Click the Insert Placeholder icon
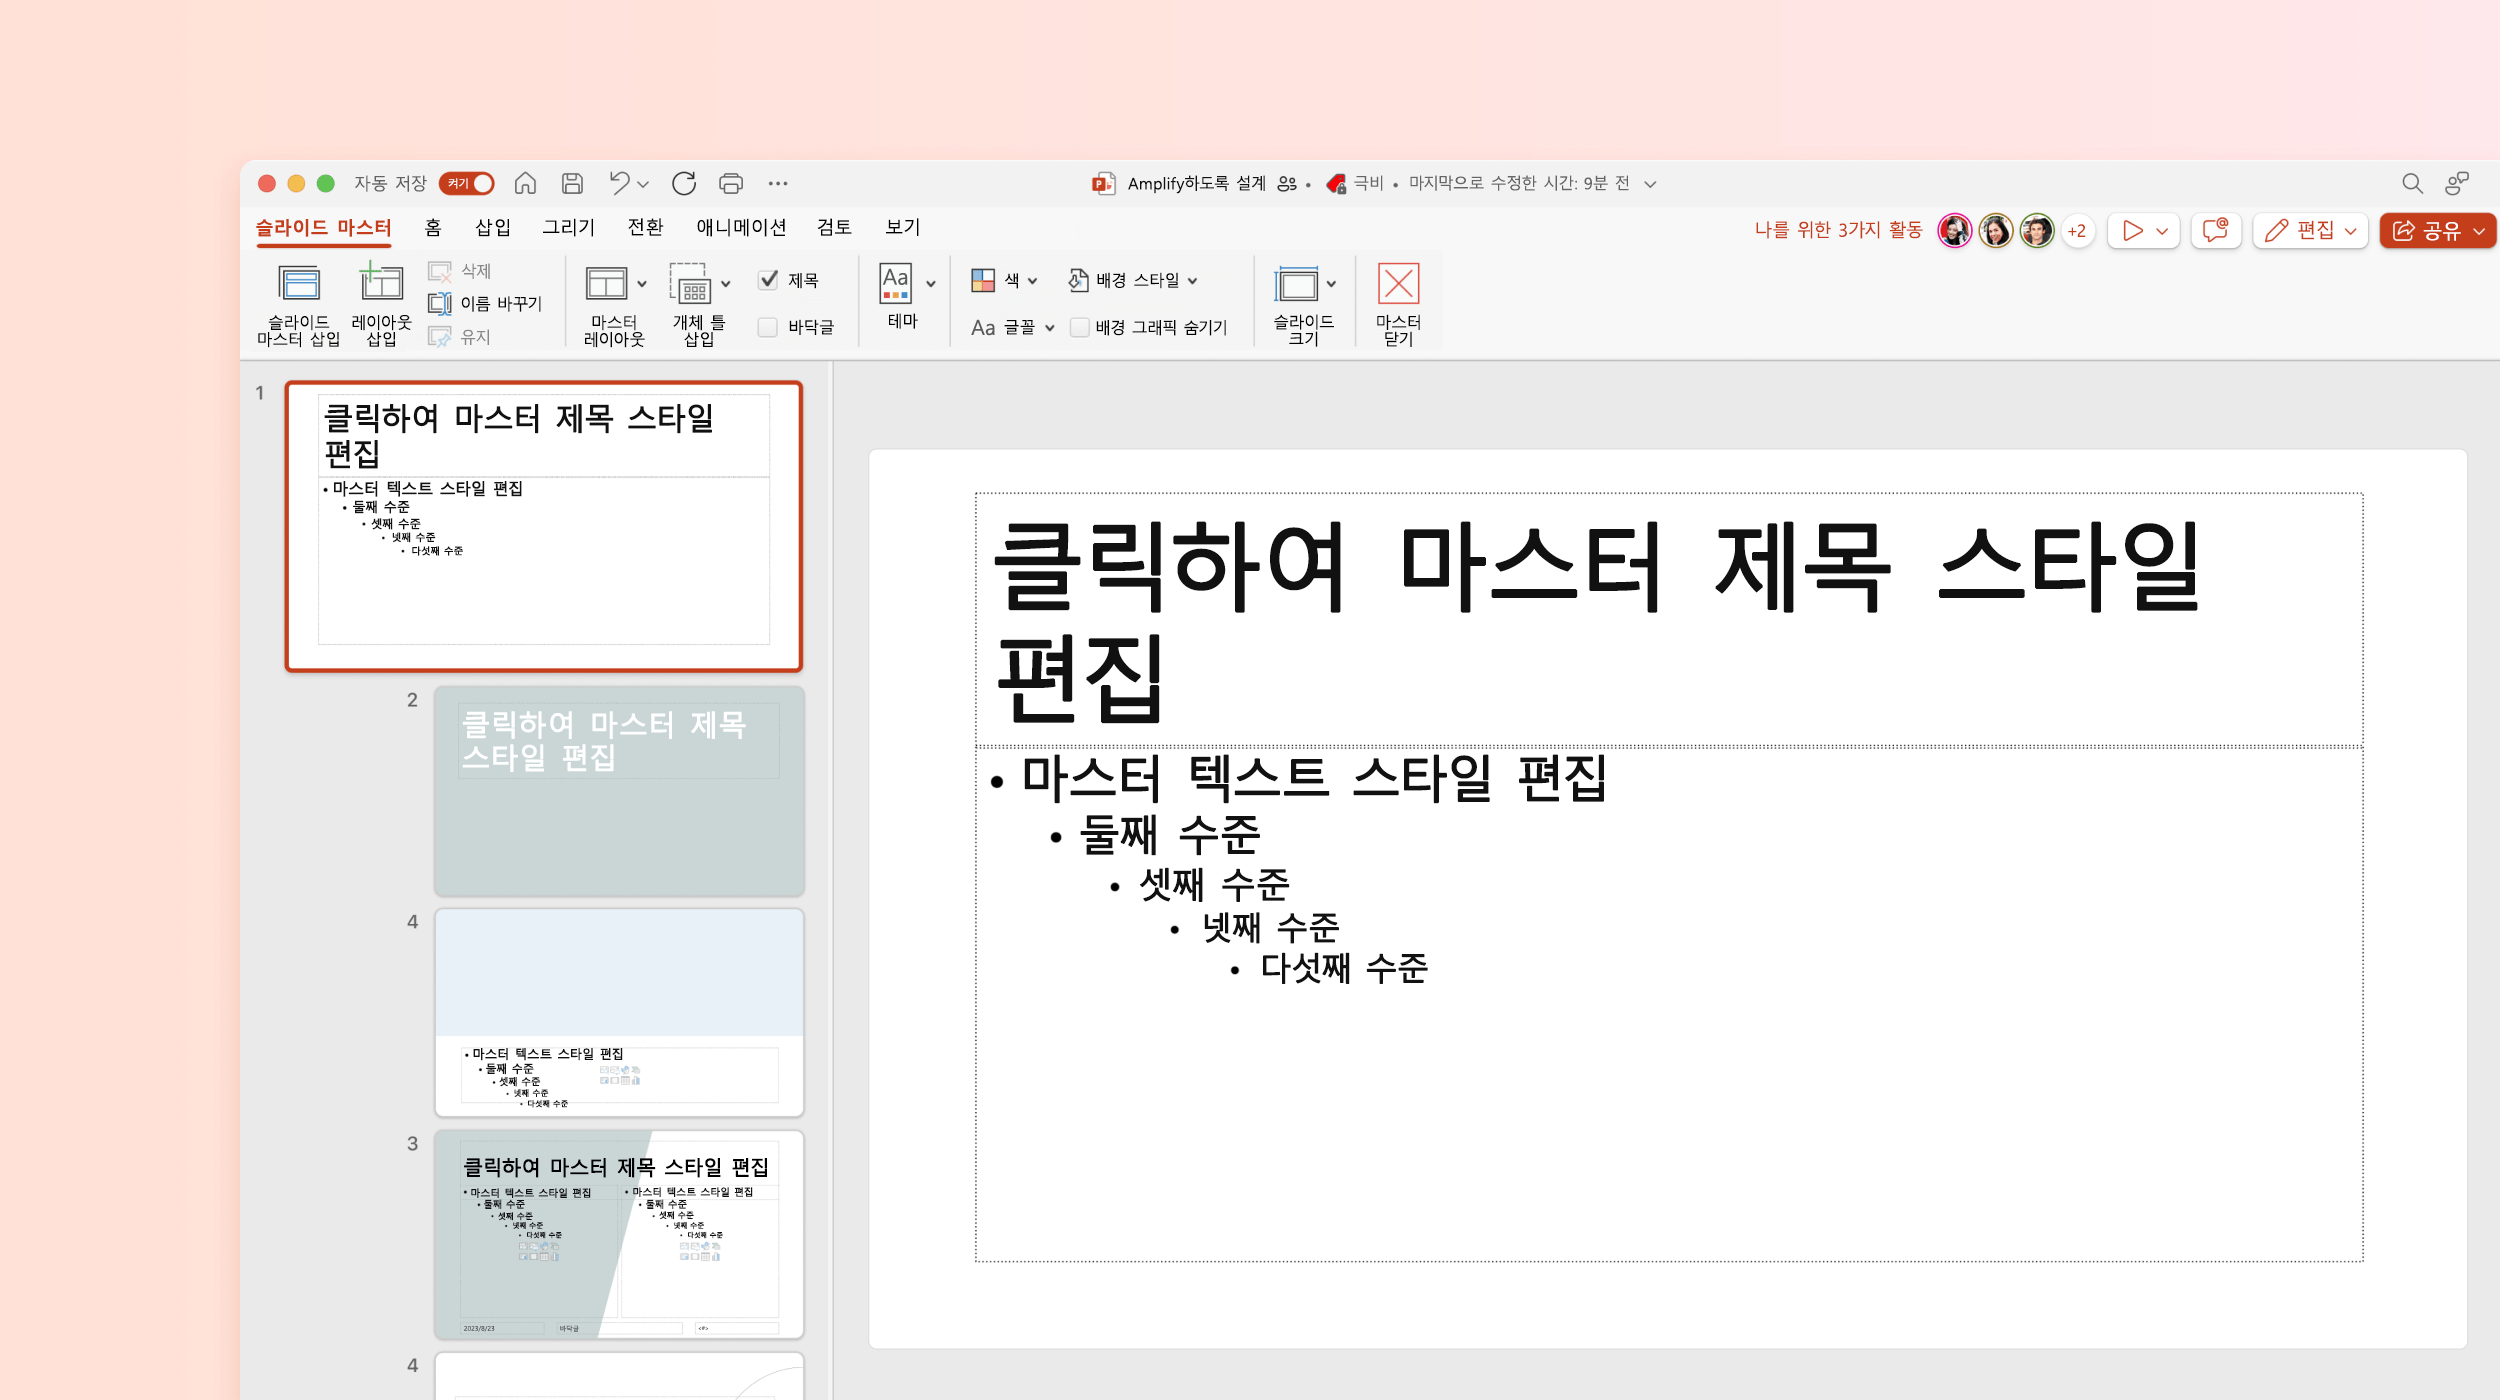The width and height of the screenshot is (2500, 1400). click(690, 284)
